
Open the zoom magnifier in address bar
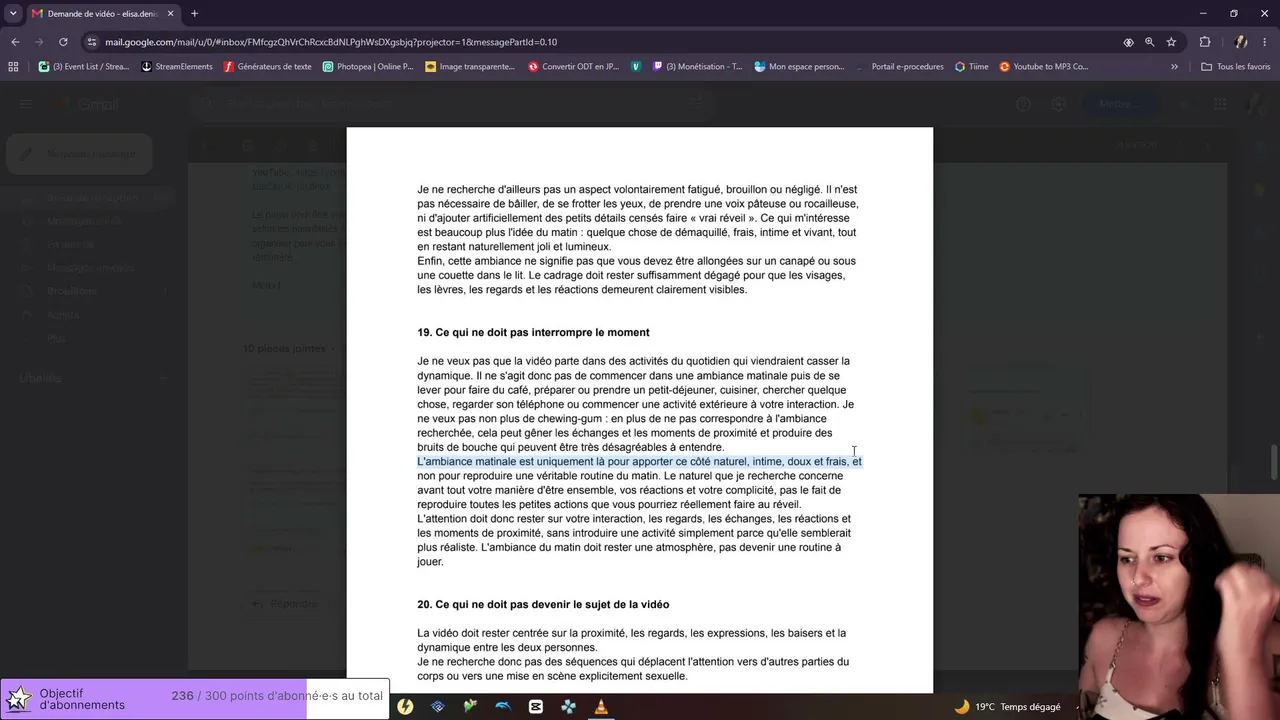tap(1149, 42)
